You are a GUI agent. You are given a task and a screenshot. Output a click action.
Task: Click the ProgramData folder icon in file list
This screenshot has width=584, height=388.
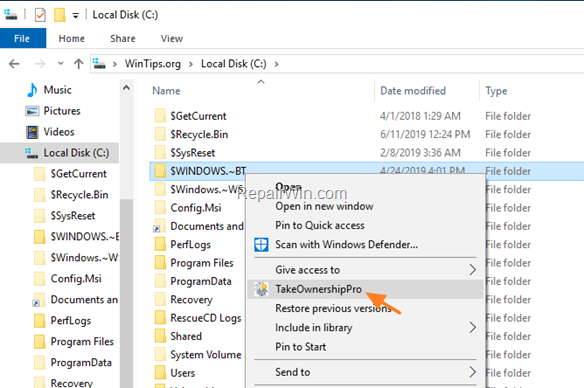point(160,281)
